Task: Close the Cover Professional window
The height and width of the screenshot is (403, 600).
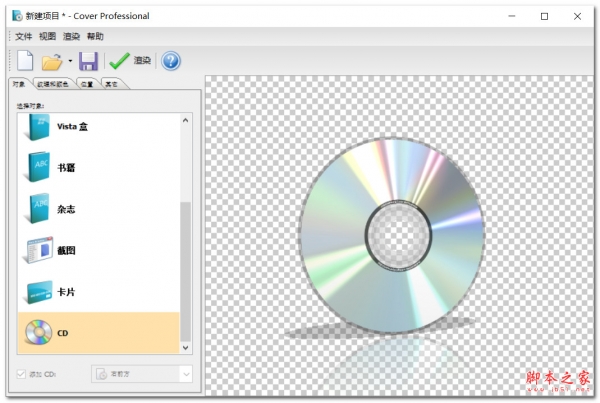Action: coord(577,16)
